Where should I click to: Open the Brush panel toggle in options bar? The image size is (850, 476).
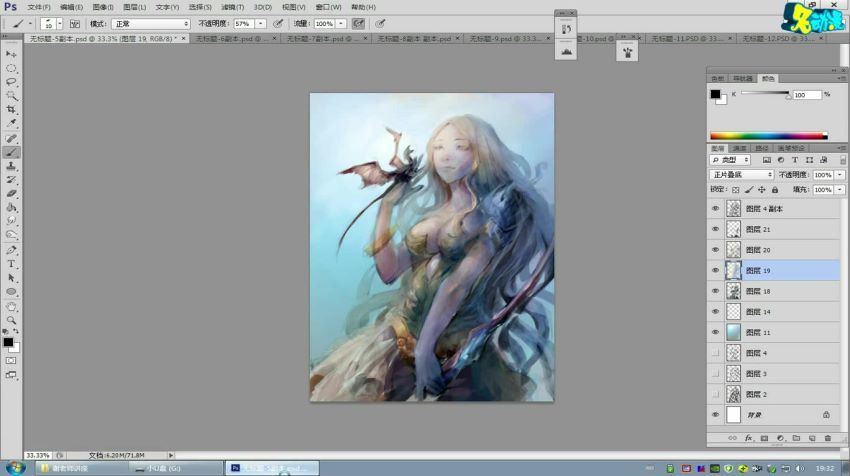75,24
